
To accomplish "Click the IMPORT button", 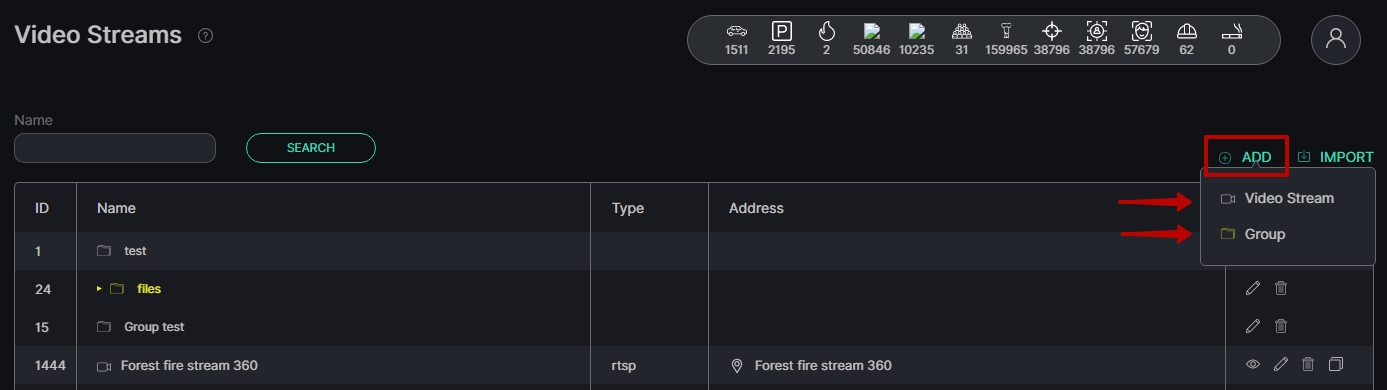I will (1335, 157).
